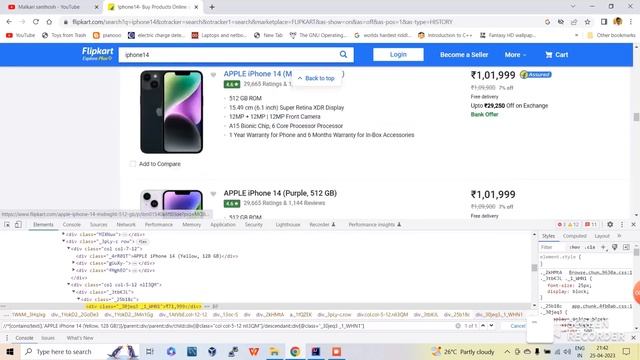This screenshot has height=360, width=640.
Task: Click the Login button
Action: coord(398,54)
